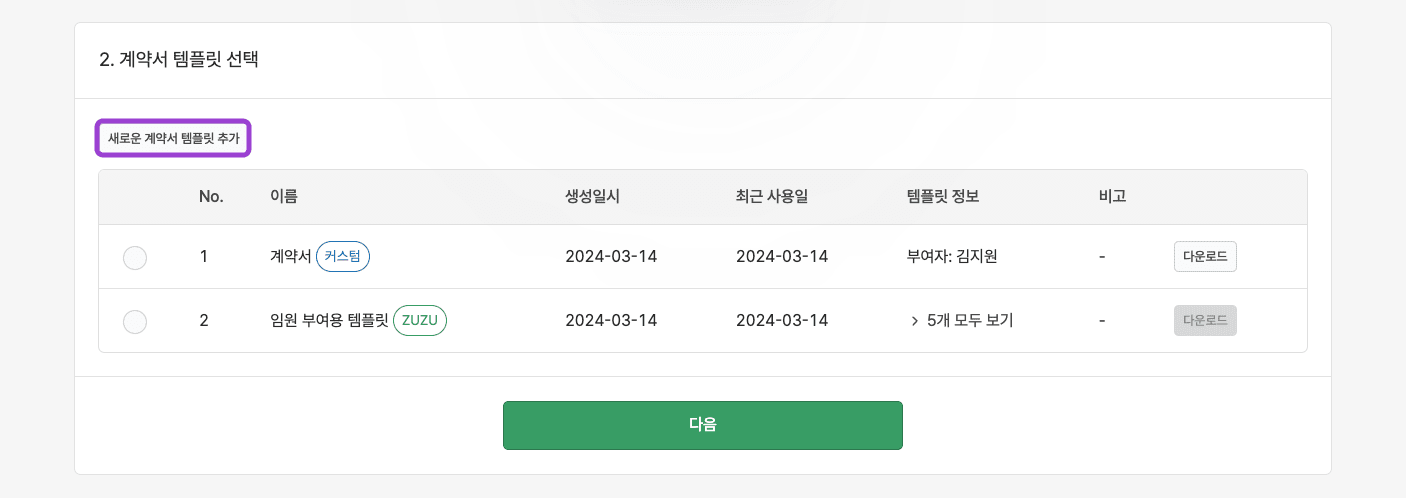Click the 비고 column header
Image resolution: width=1406 pixels, height=498 pixels.
pyautogui.click(x=1112, y=197)
